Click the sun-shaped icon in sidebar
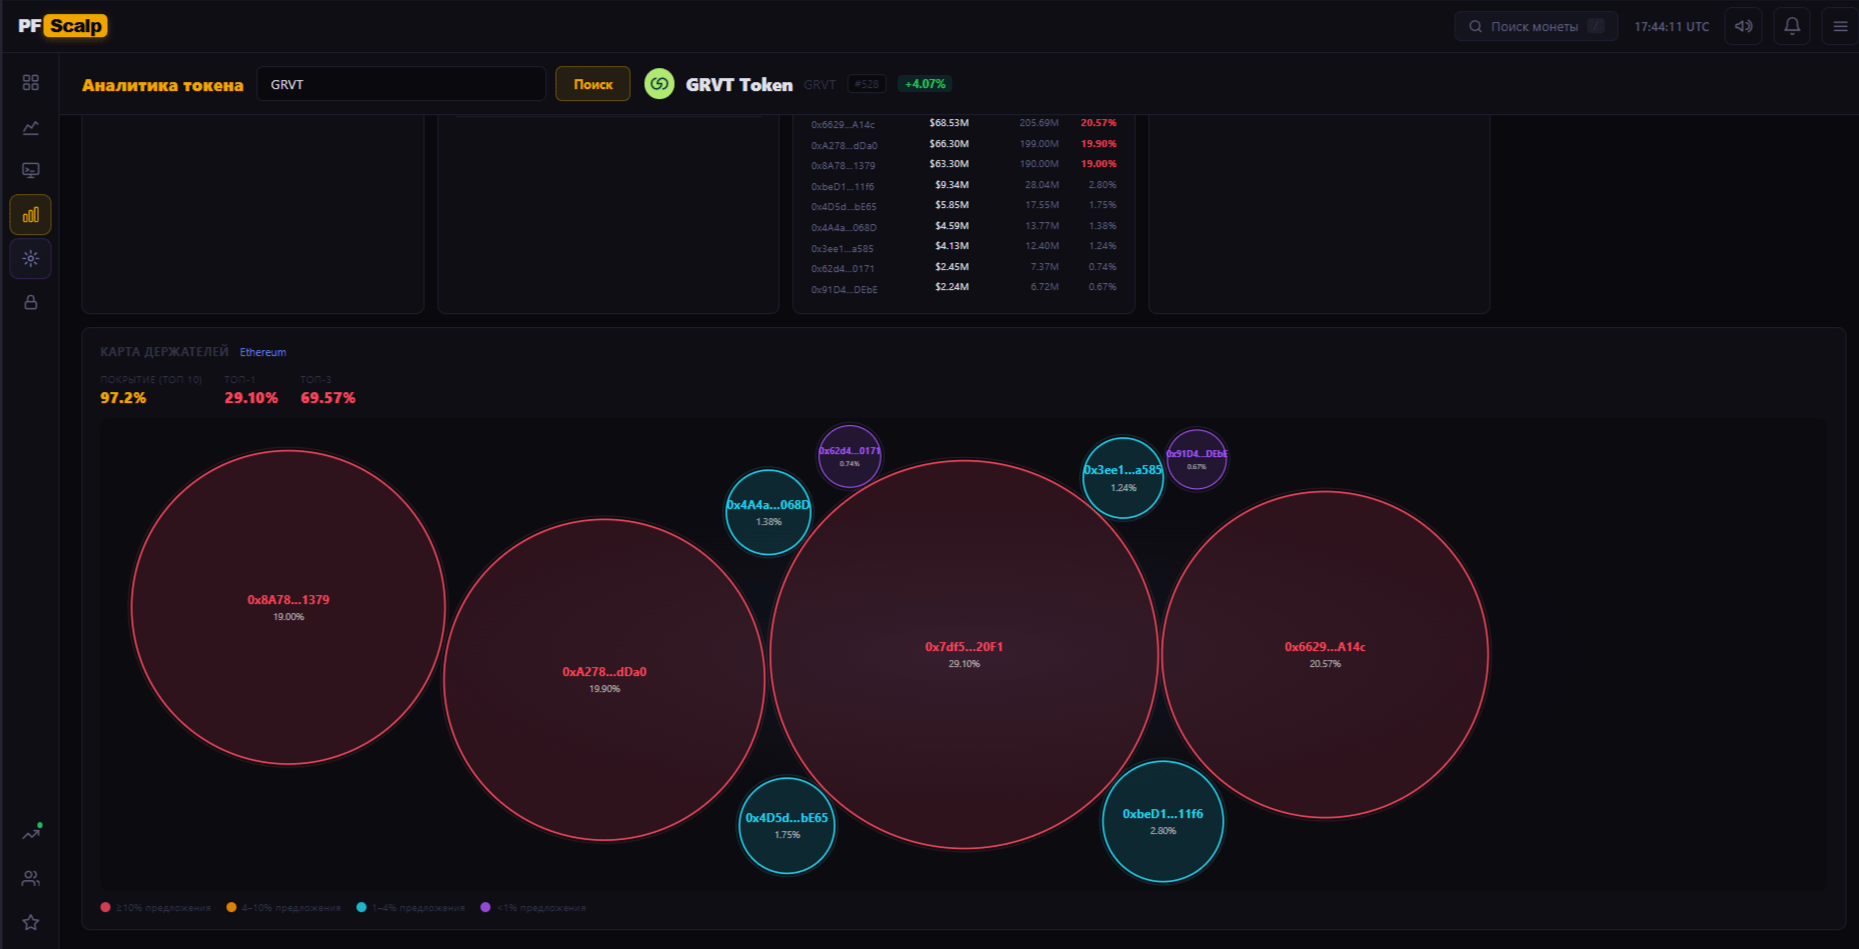Screen dimensions: 1859x949 31,258
